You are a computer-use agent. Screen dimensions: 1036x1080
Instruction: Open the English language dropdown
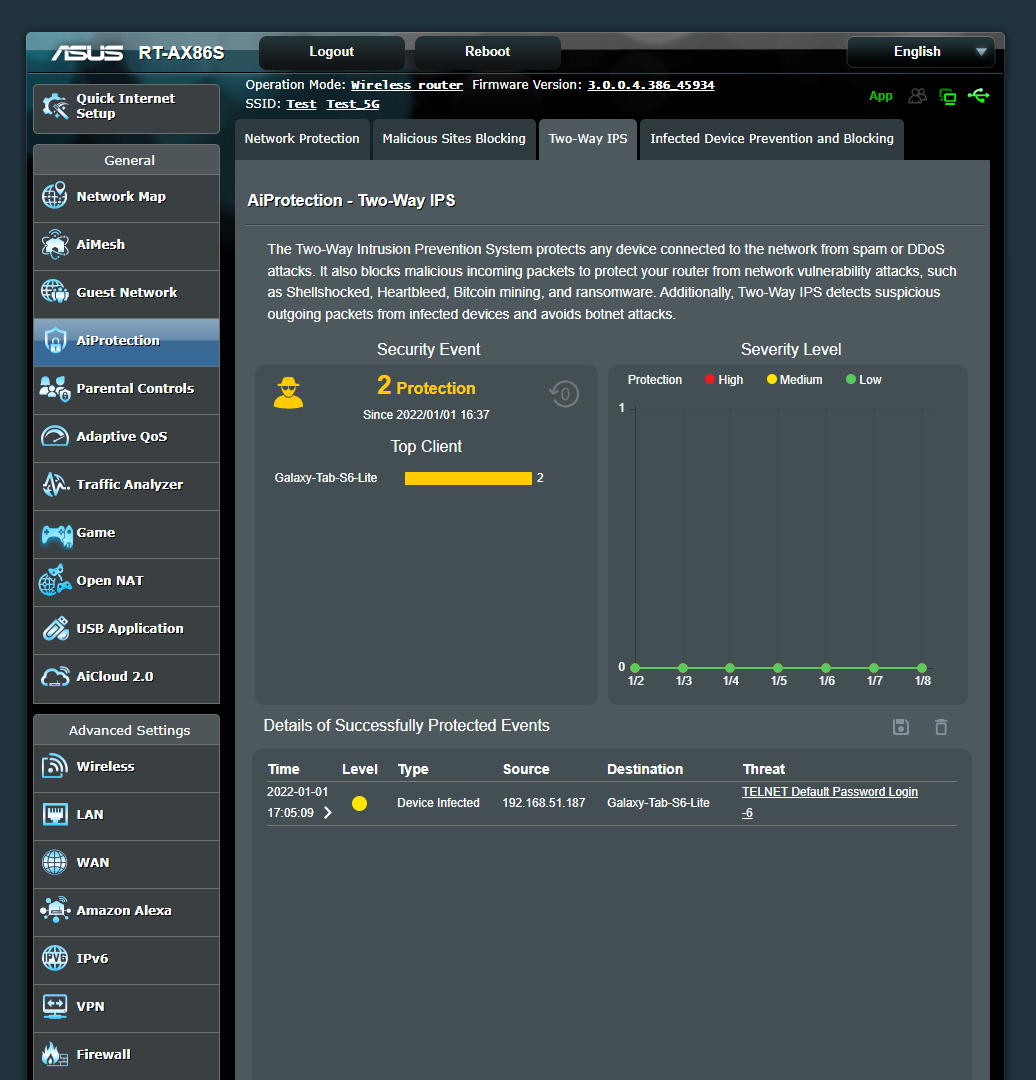coord(920,51)
